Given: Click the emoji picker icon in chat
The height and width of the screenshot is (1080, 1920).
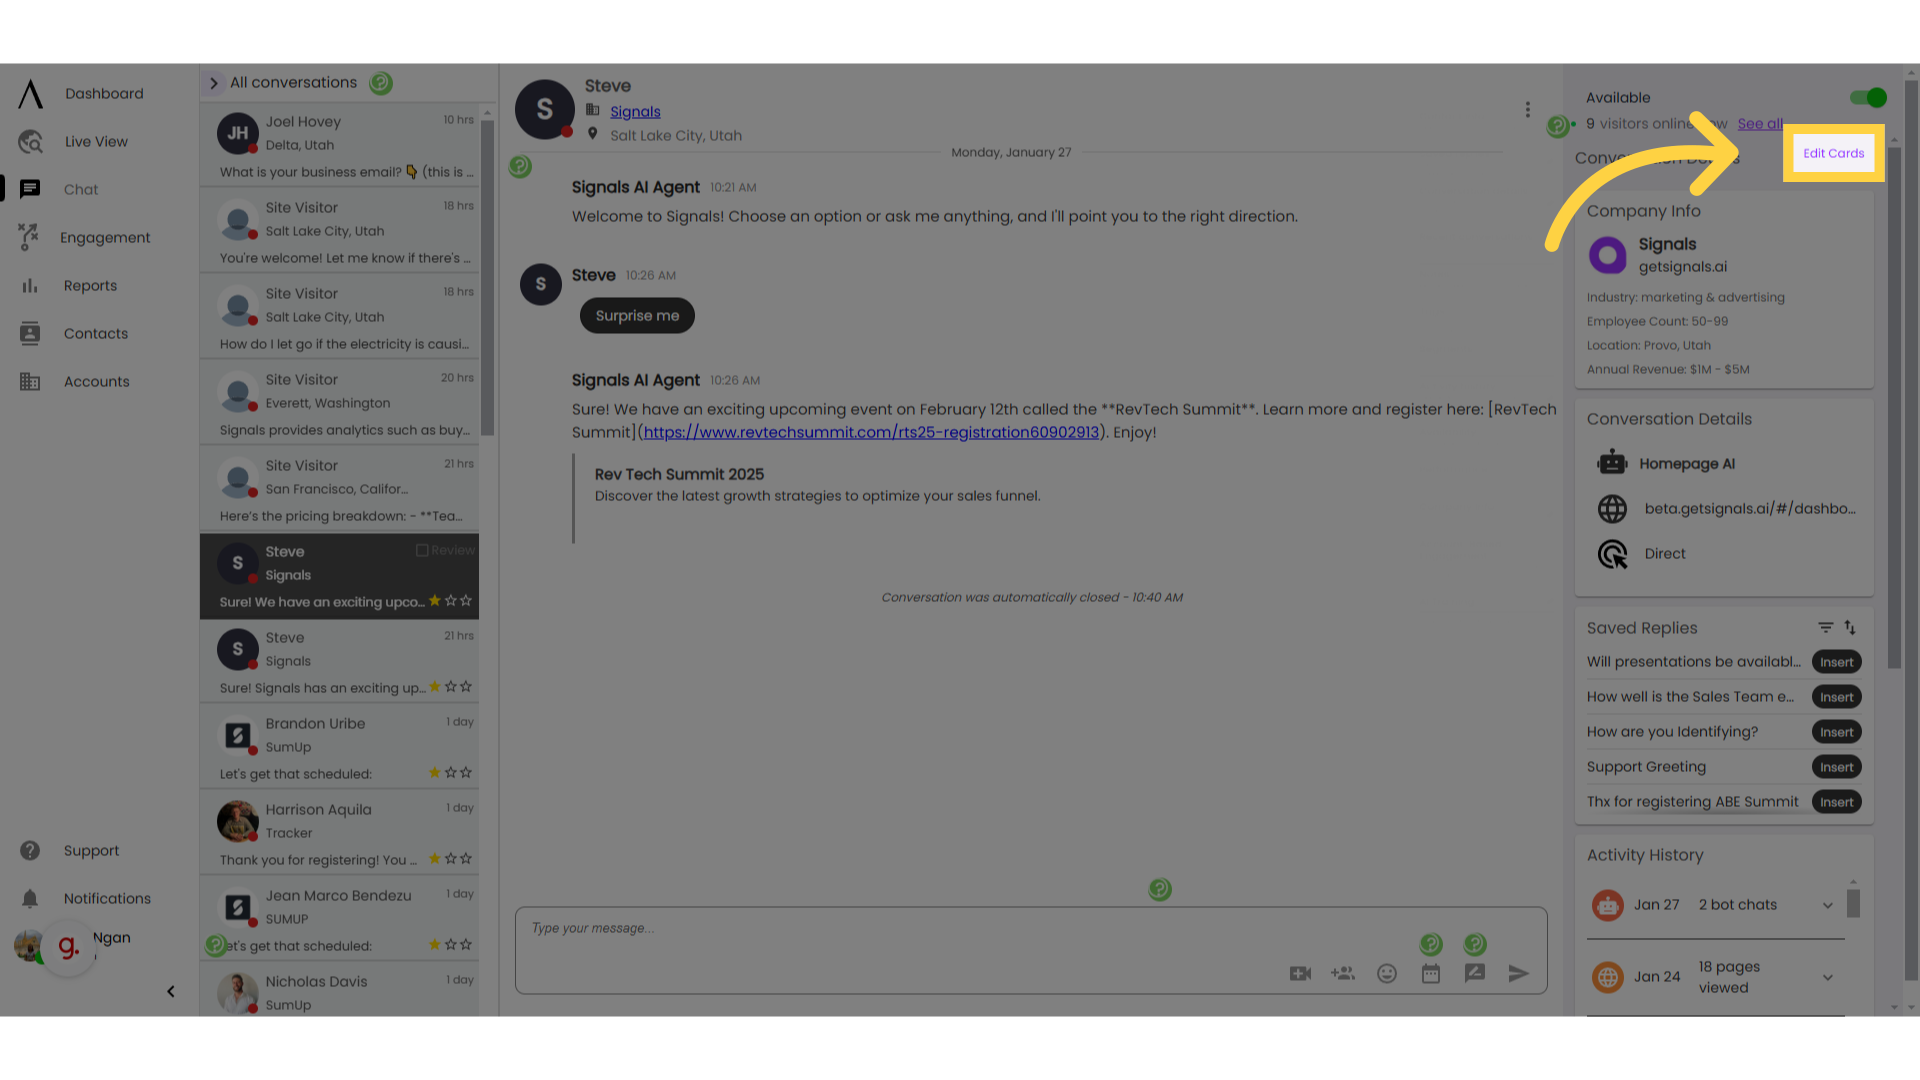Looking at the screenshot, I should [x=1387, y=973].
